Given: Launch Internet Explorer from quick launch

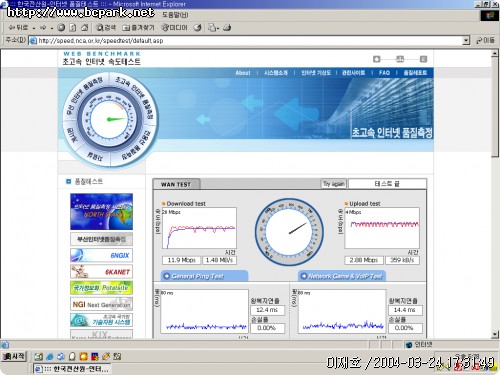Looking at the screenshot, I should (x=50, y=356).
